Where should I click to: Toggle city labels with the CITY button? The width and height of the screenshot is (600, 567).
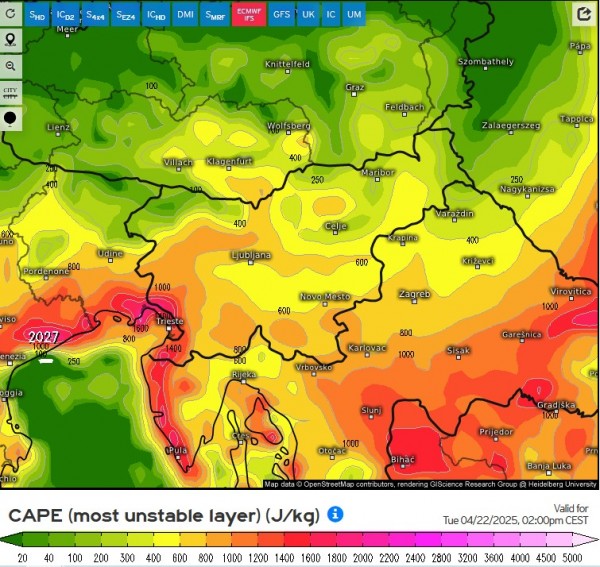10,93
